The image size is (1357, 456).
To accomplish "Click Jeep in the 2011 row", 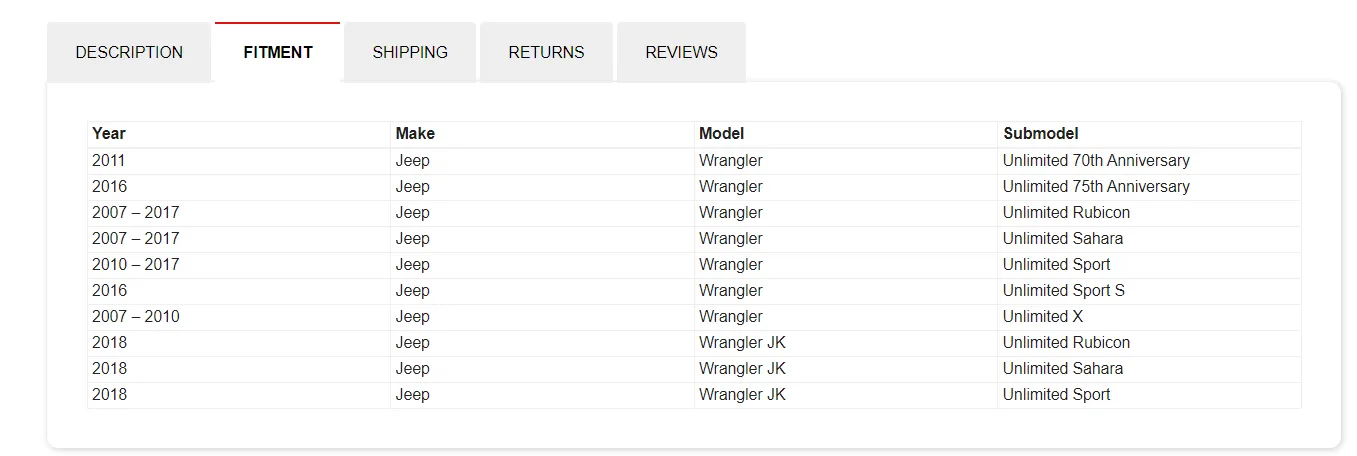I will [x=412, y=161].
